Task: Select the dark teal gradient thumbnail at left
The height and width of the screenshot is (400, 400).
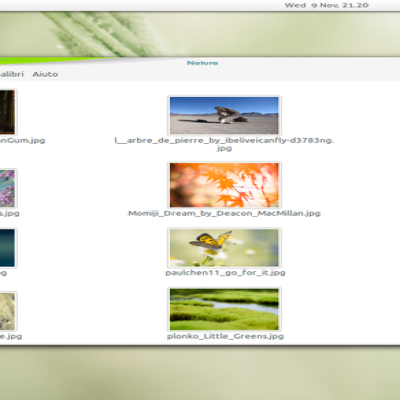Action: tap(8, 248)
